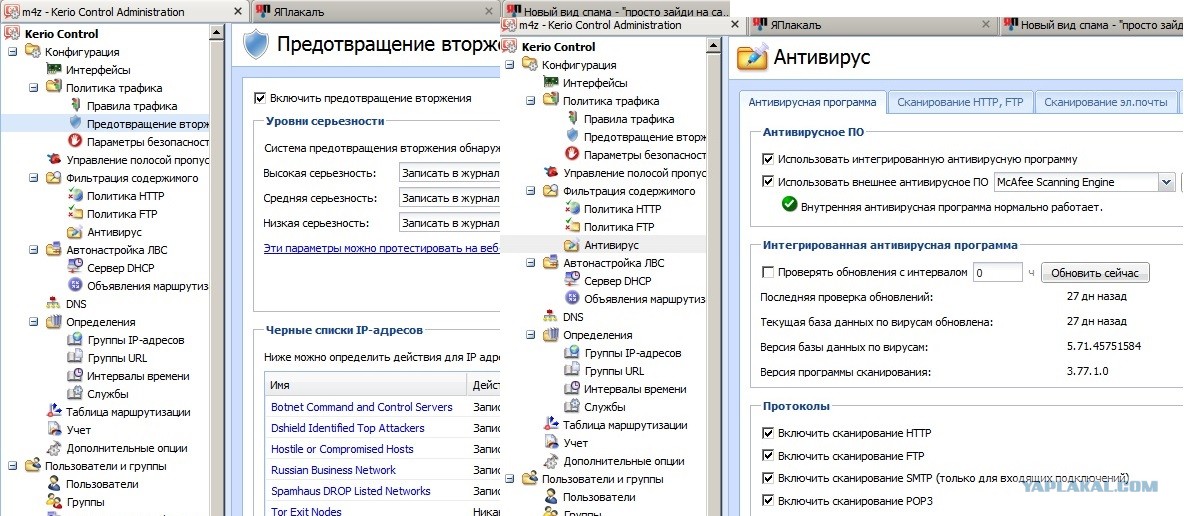Toggle Включить сканирование FTP checkbox
1184x516 pixels.
tap(768, 456)
